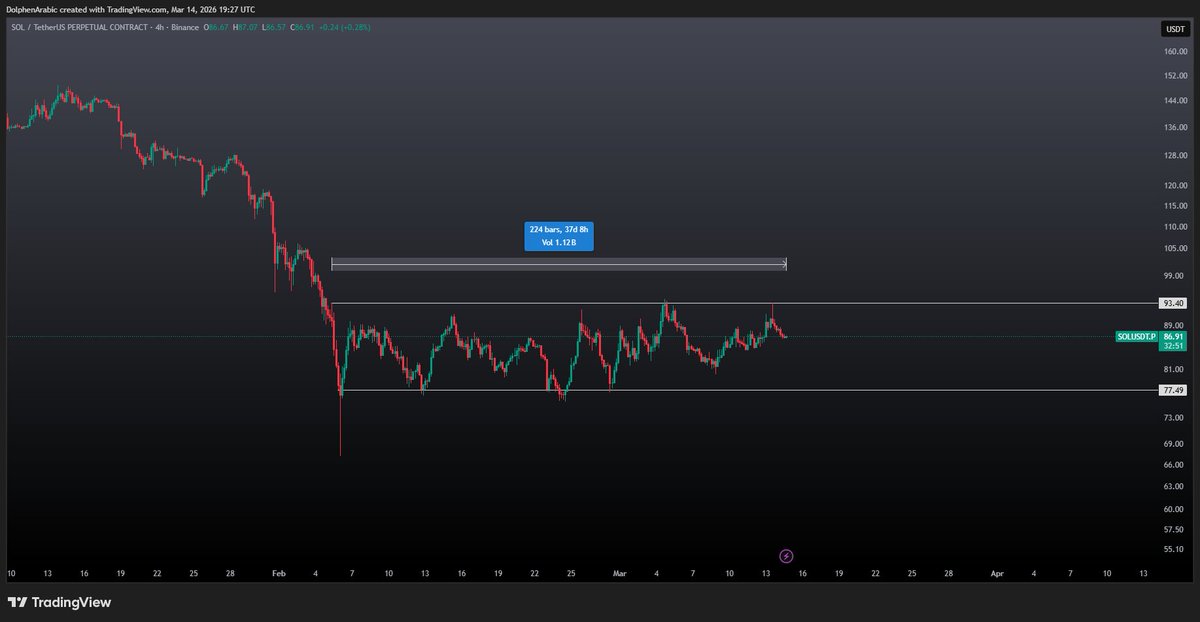The height and width of the screenshot is (622, 1200).
Task: Click the 86.91 last price value
Action: coord(1174,337)
